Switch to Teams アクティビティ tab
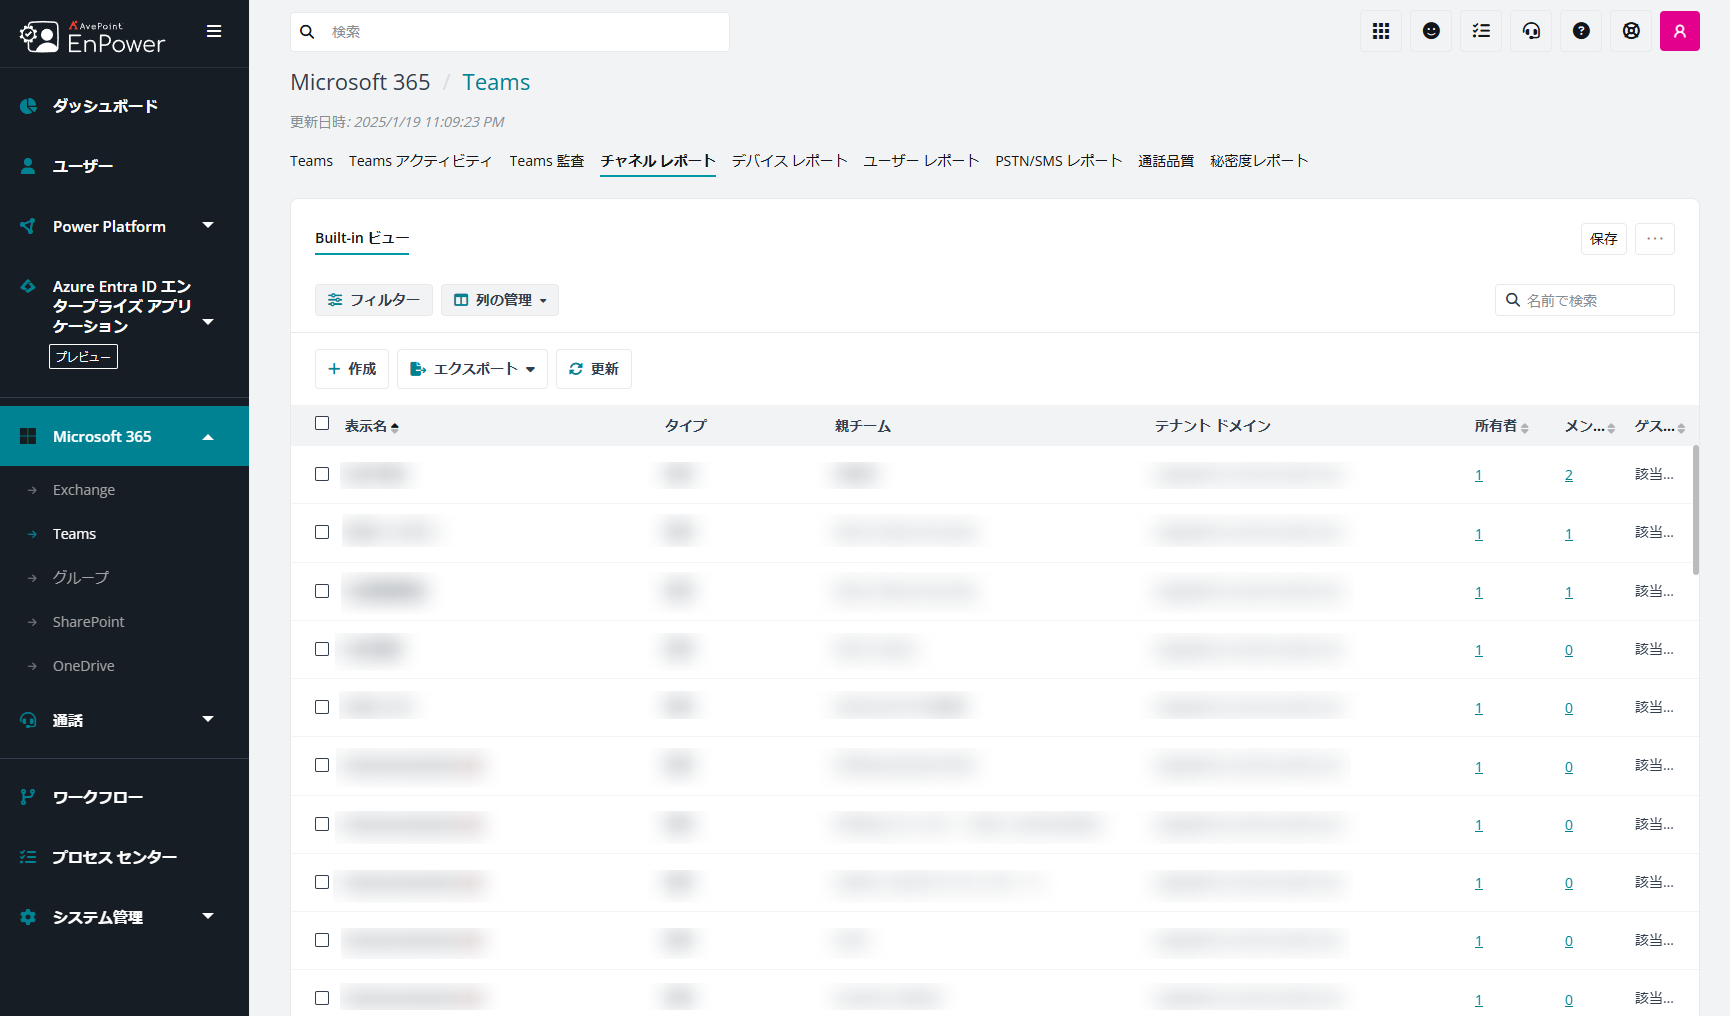 [x=420, y=161]
